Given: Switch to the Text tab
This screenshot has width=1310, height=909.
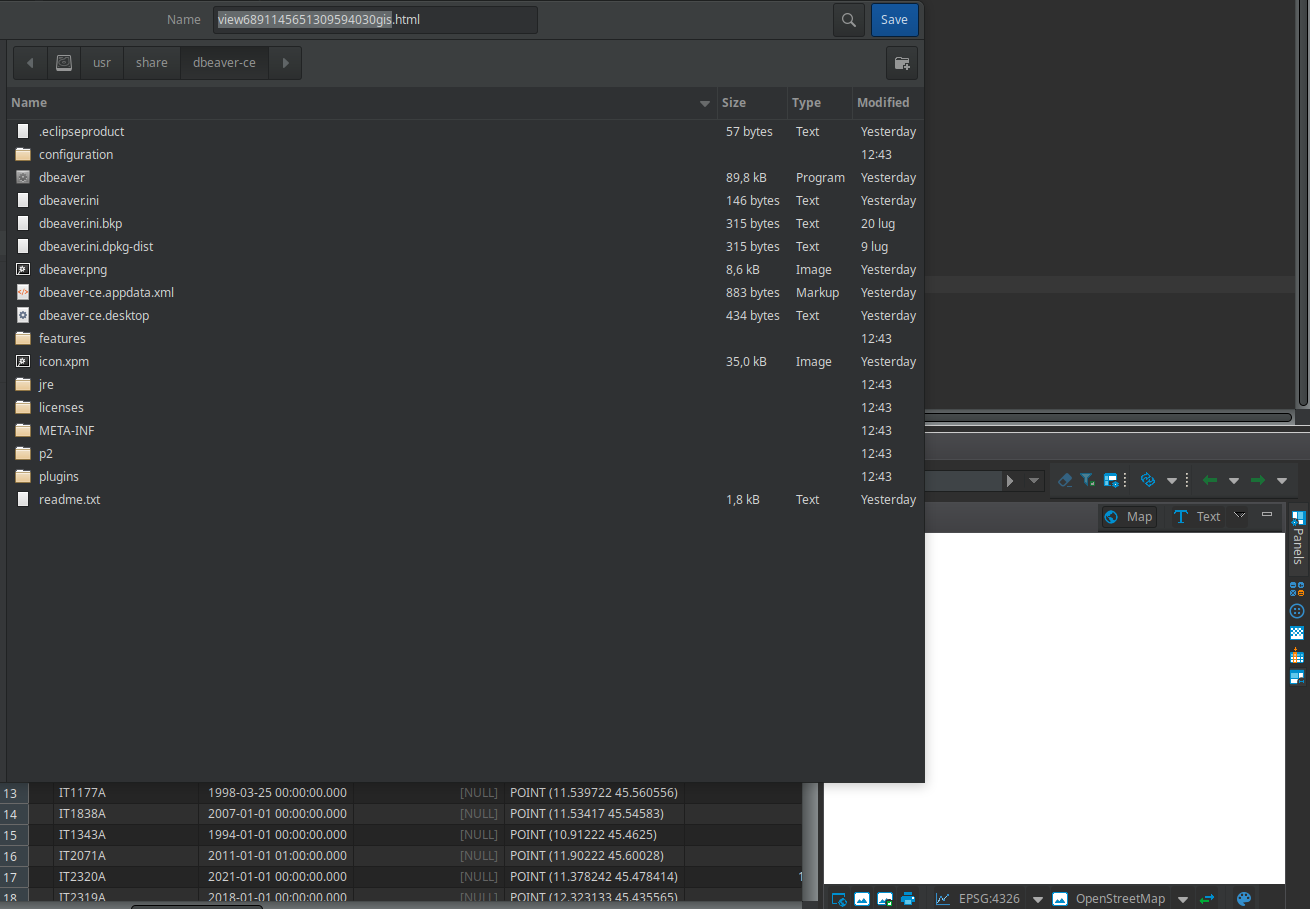Looking at the screenshot, I should point(1198,516).
